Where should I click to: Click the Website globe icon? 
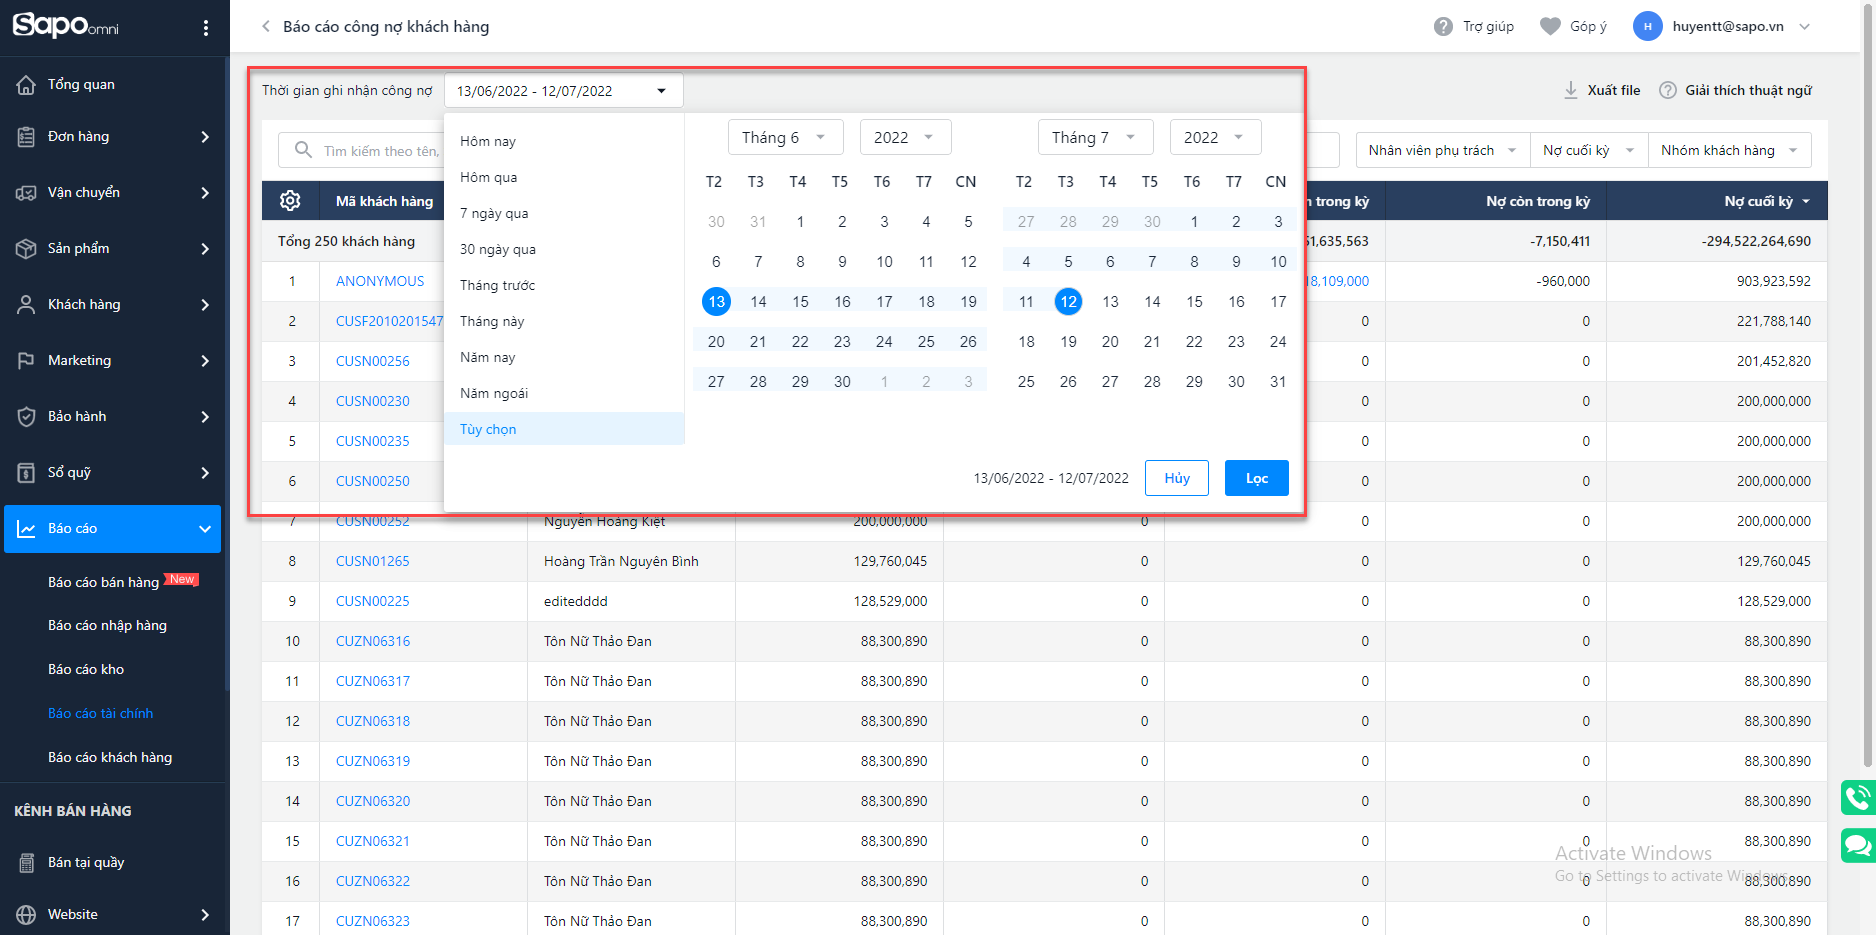tap(27, 915)
